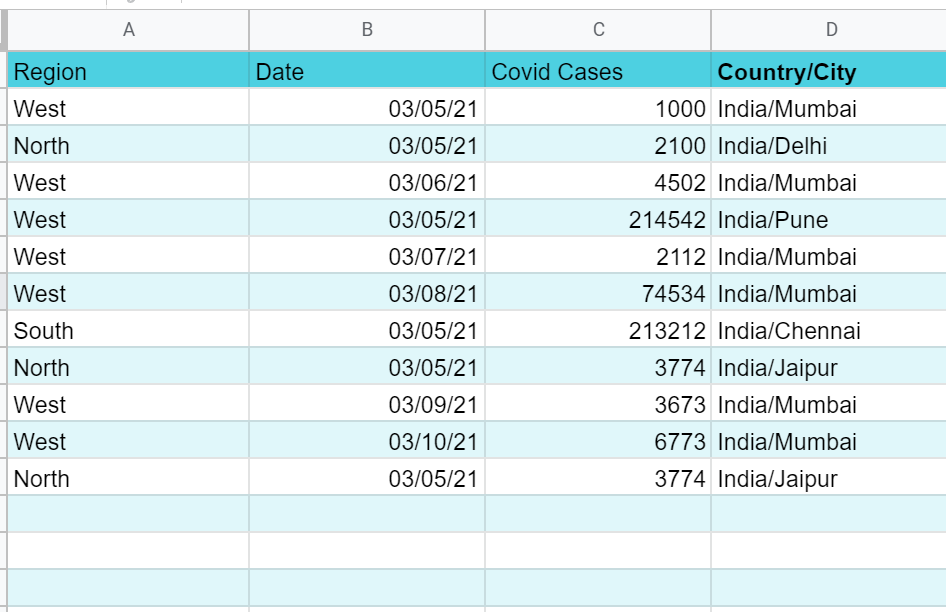The width and height of the screenshot is (946, 612).
Task: Click West cell in the 03/09/21 row
Action: click(x=129, y=404)
